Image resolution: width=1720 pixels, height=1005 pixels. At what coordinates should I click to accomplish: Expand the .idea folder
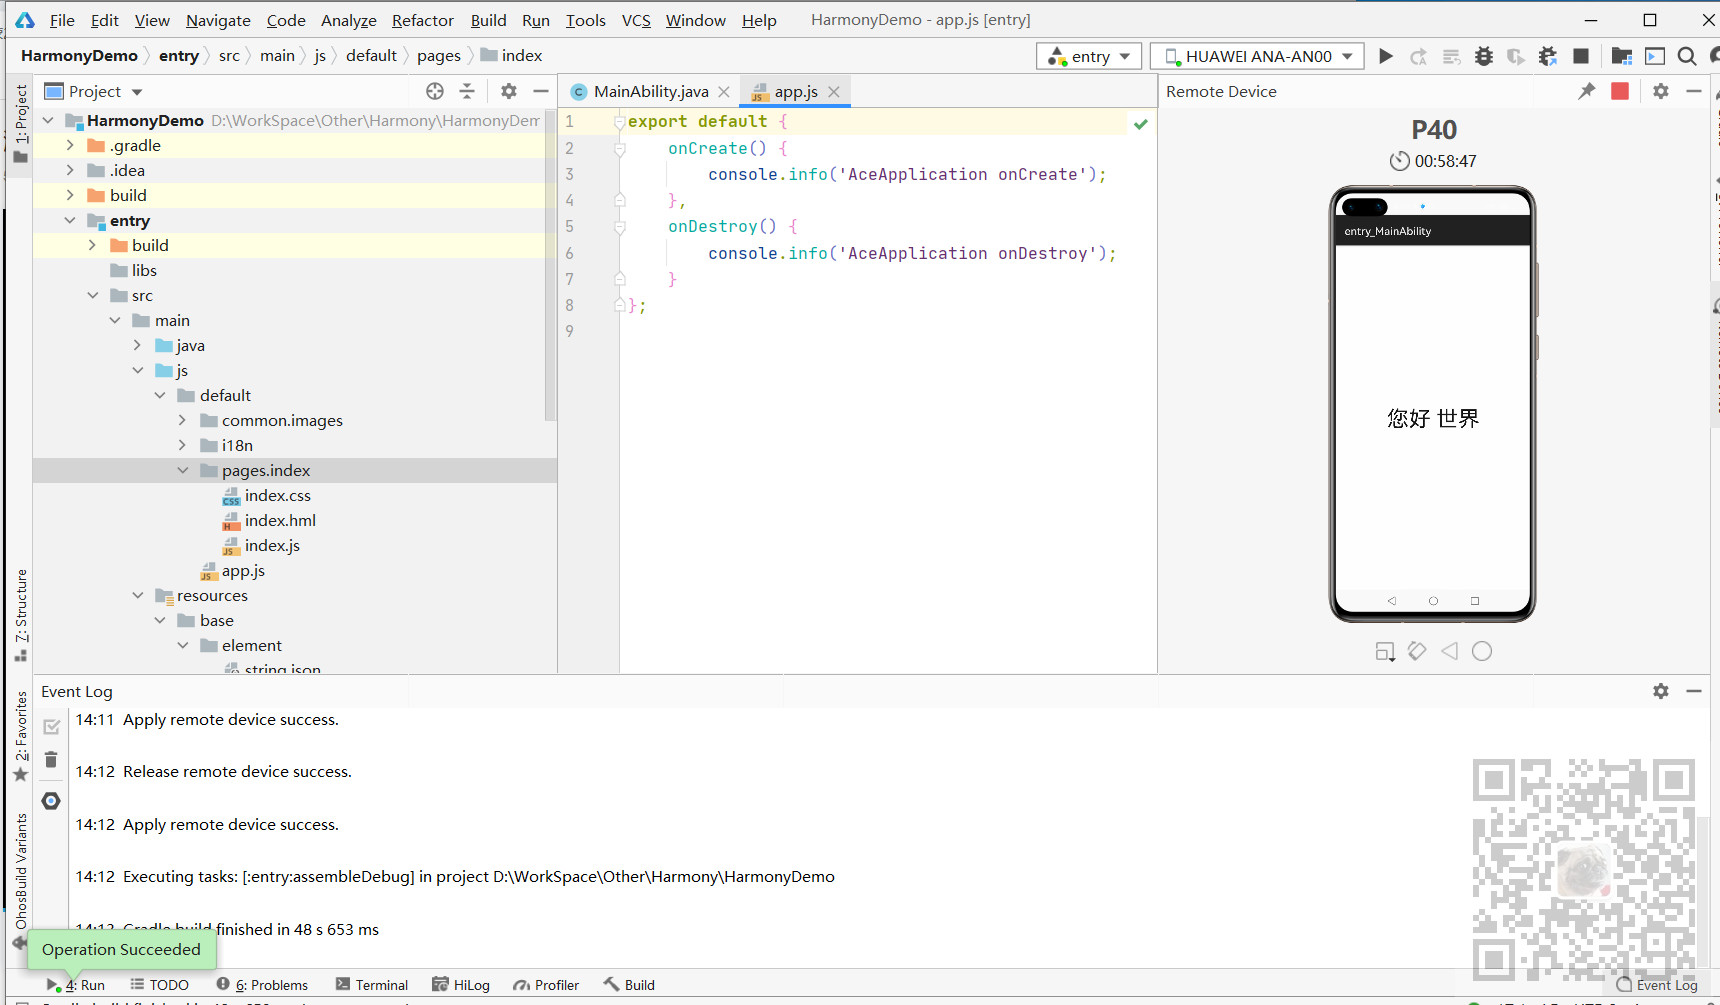[x=70, y=170]
